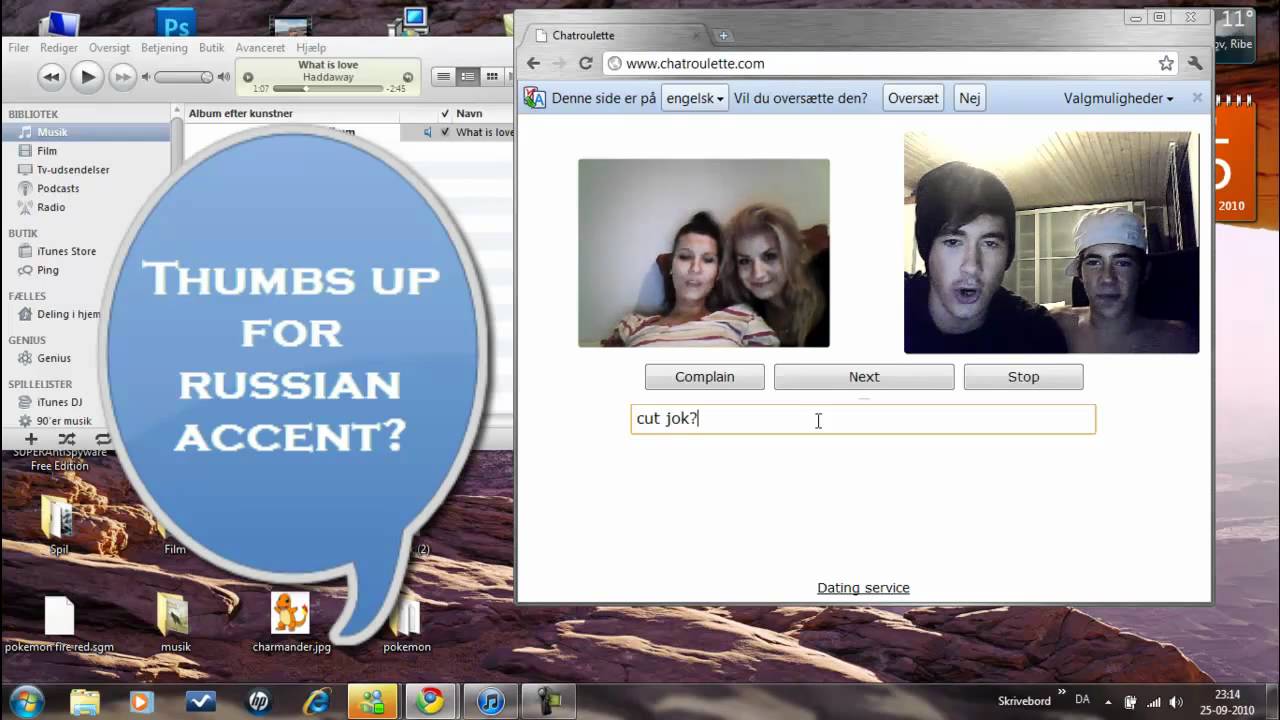
Task: Sort by 'Album efter kunstner' column header
Action: [241, 114]
